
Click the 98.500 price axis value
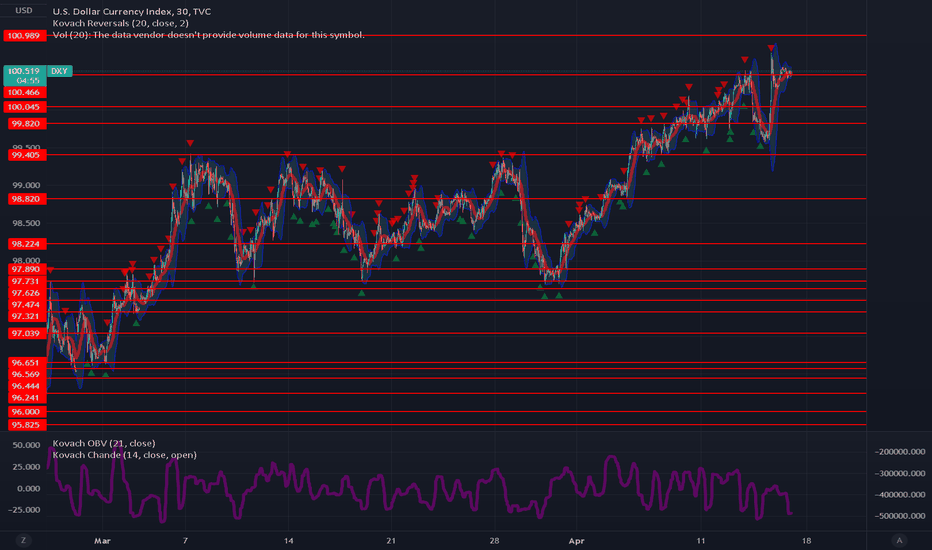pyautogui.click(x=26, y=224)
